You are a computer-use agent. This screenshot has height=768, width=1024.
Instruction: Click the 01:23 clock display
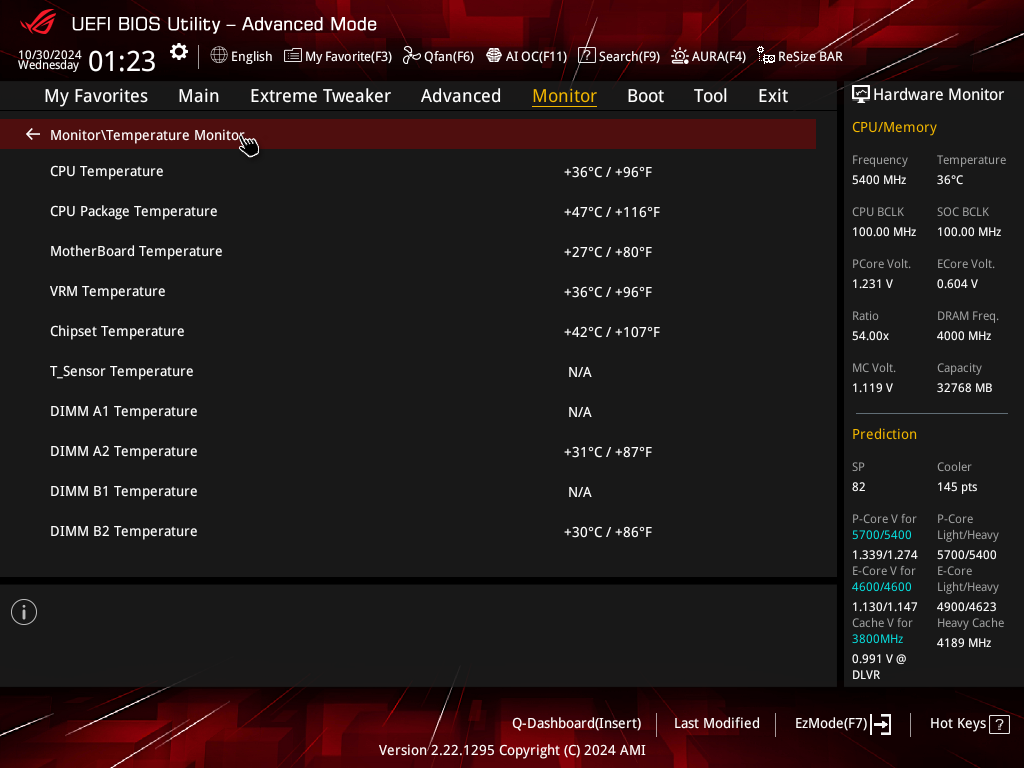click(x=122, y=62)
